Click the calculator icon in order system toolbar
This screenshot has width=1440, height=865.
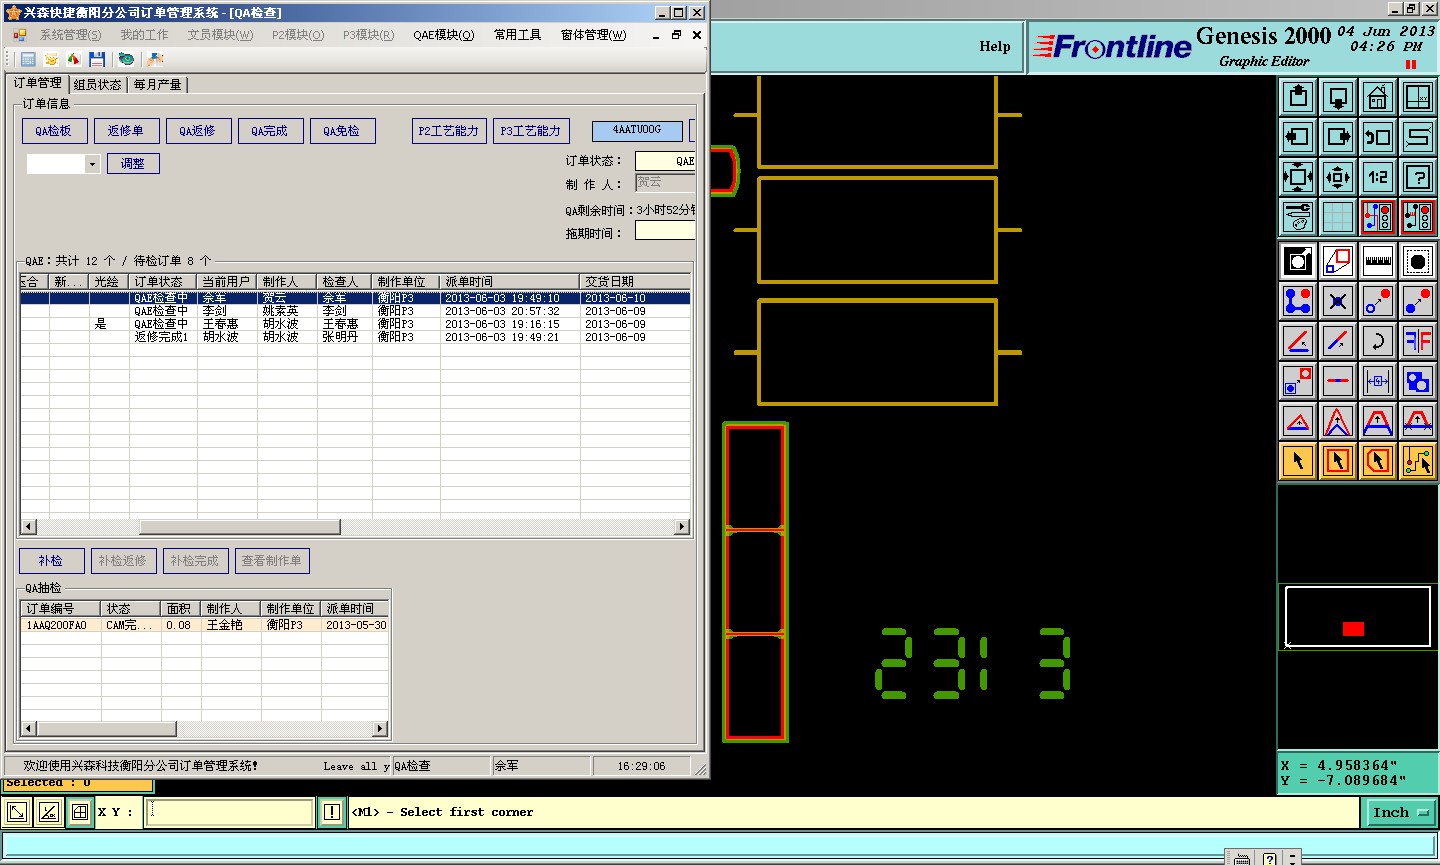(x=28, y=59)
